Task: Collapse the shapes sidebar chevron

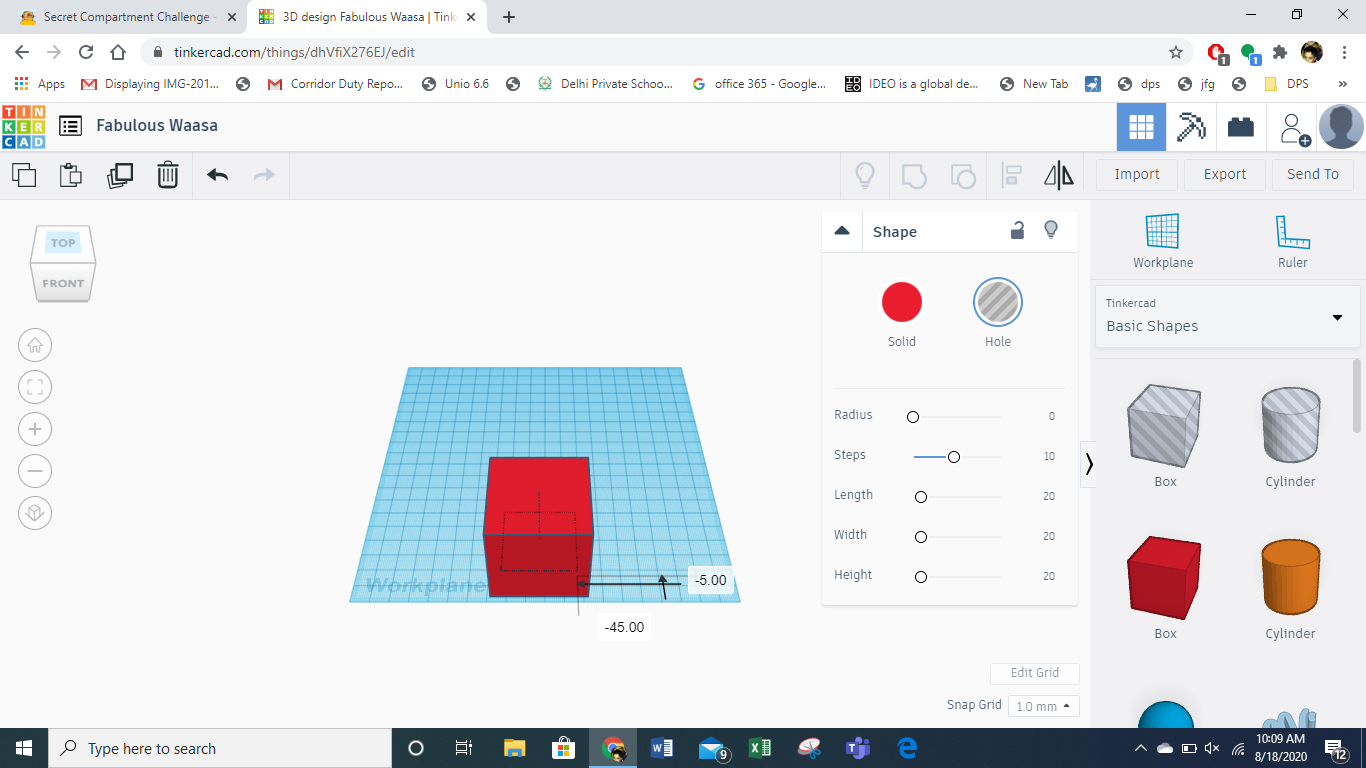Action: pos(1089,464)
